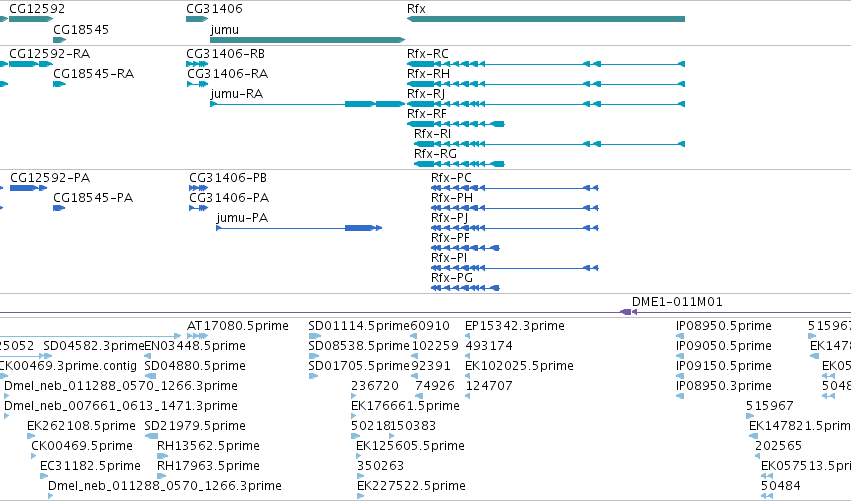Open the Rfx-RH transcript label
851x501 pixels.
(428, 74)
